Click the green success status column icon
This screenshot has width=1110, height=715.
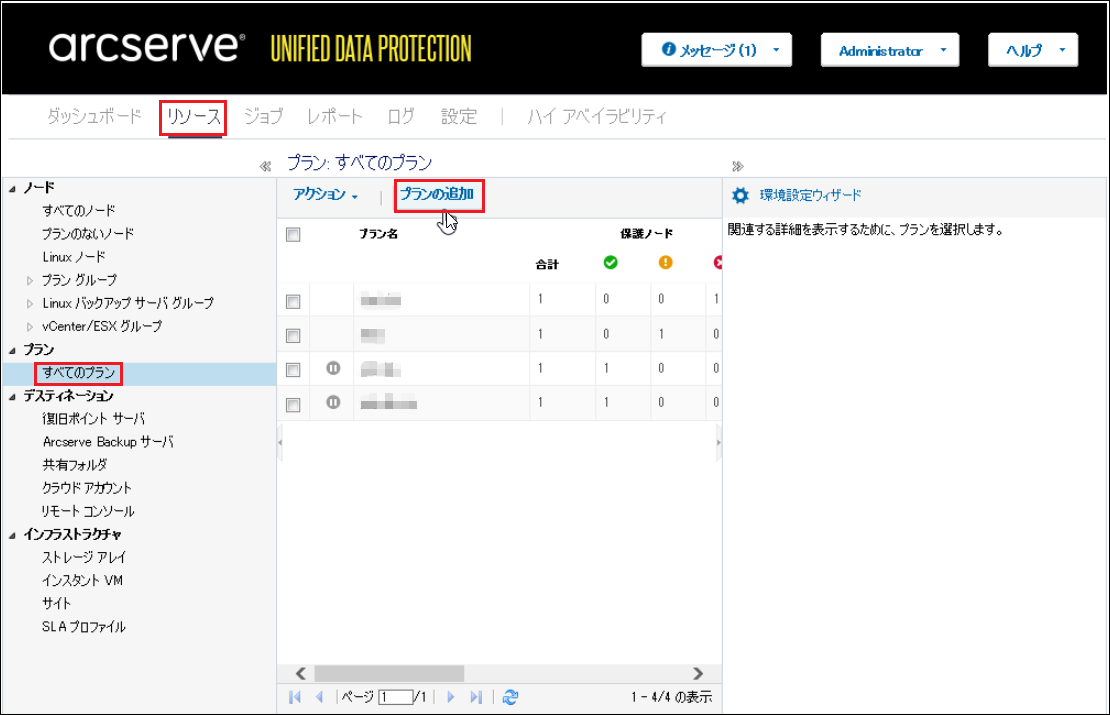[x=610, y=263]
